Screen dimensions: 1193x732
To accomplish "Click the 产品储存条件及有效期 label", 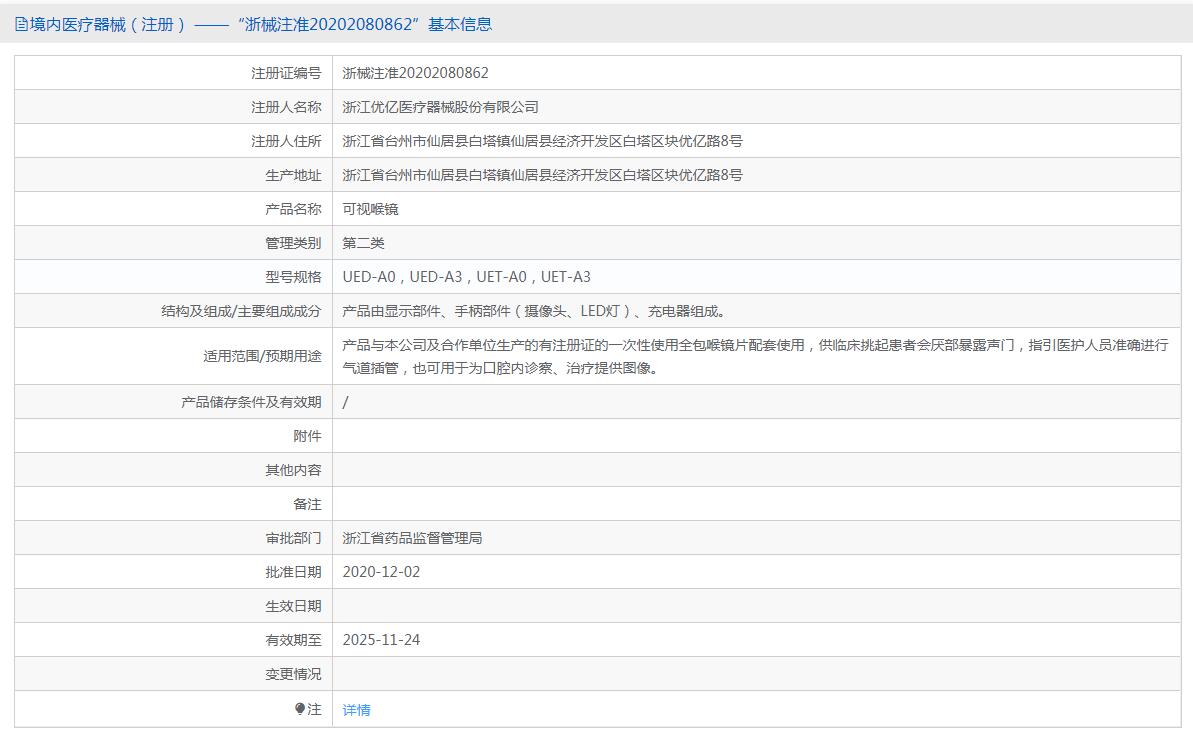I will (x=251, y=402).
